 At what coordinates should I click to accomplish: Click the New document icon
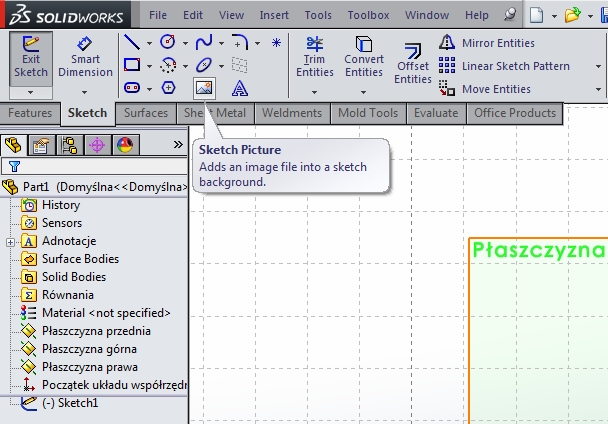coord(537,15)
